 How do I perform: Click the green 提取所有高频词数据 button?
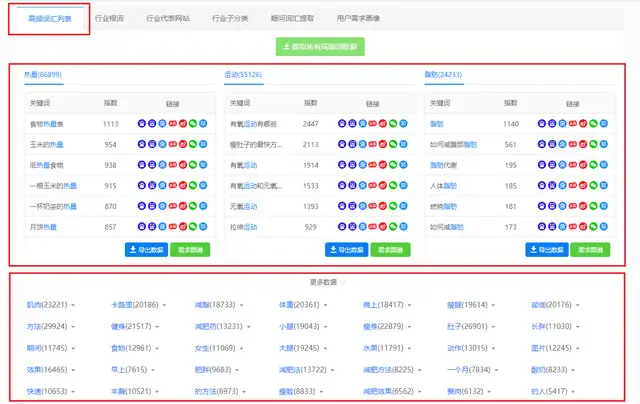(320, 47)
